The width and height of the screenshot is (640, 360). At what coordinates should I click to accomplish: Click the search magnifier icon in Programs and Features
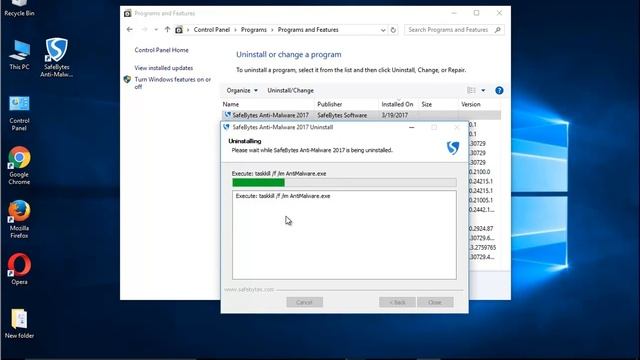[x=498, y=30]
